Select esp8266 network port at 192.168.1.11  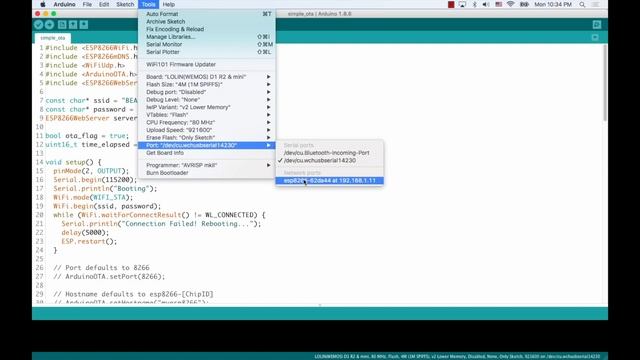(329, 180)
